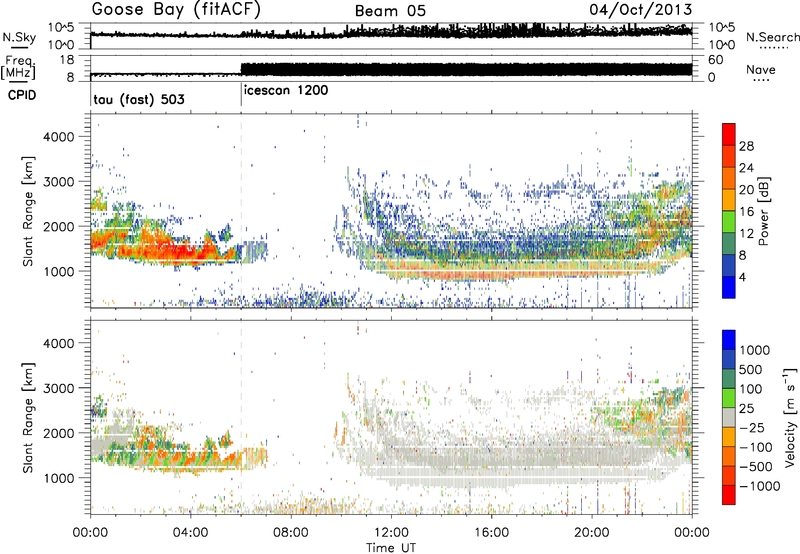Click the Velocity [m s-1] colorbar label
Viewport: 800px width, 554px height.
790,417
